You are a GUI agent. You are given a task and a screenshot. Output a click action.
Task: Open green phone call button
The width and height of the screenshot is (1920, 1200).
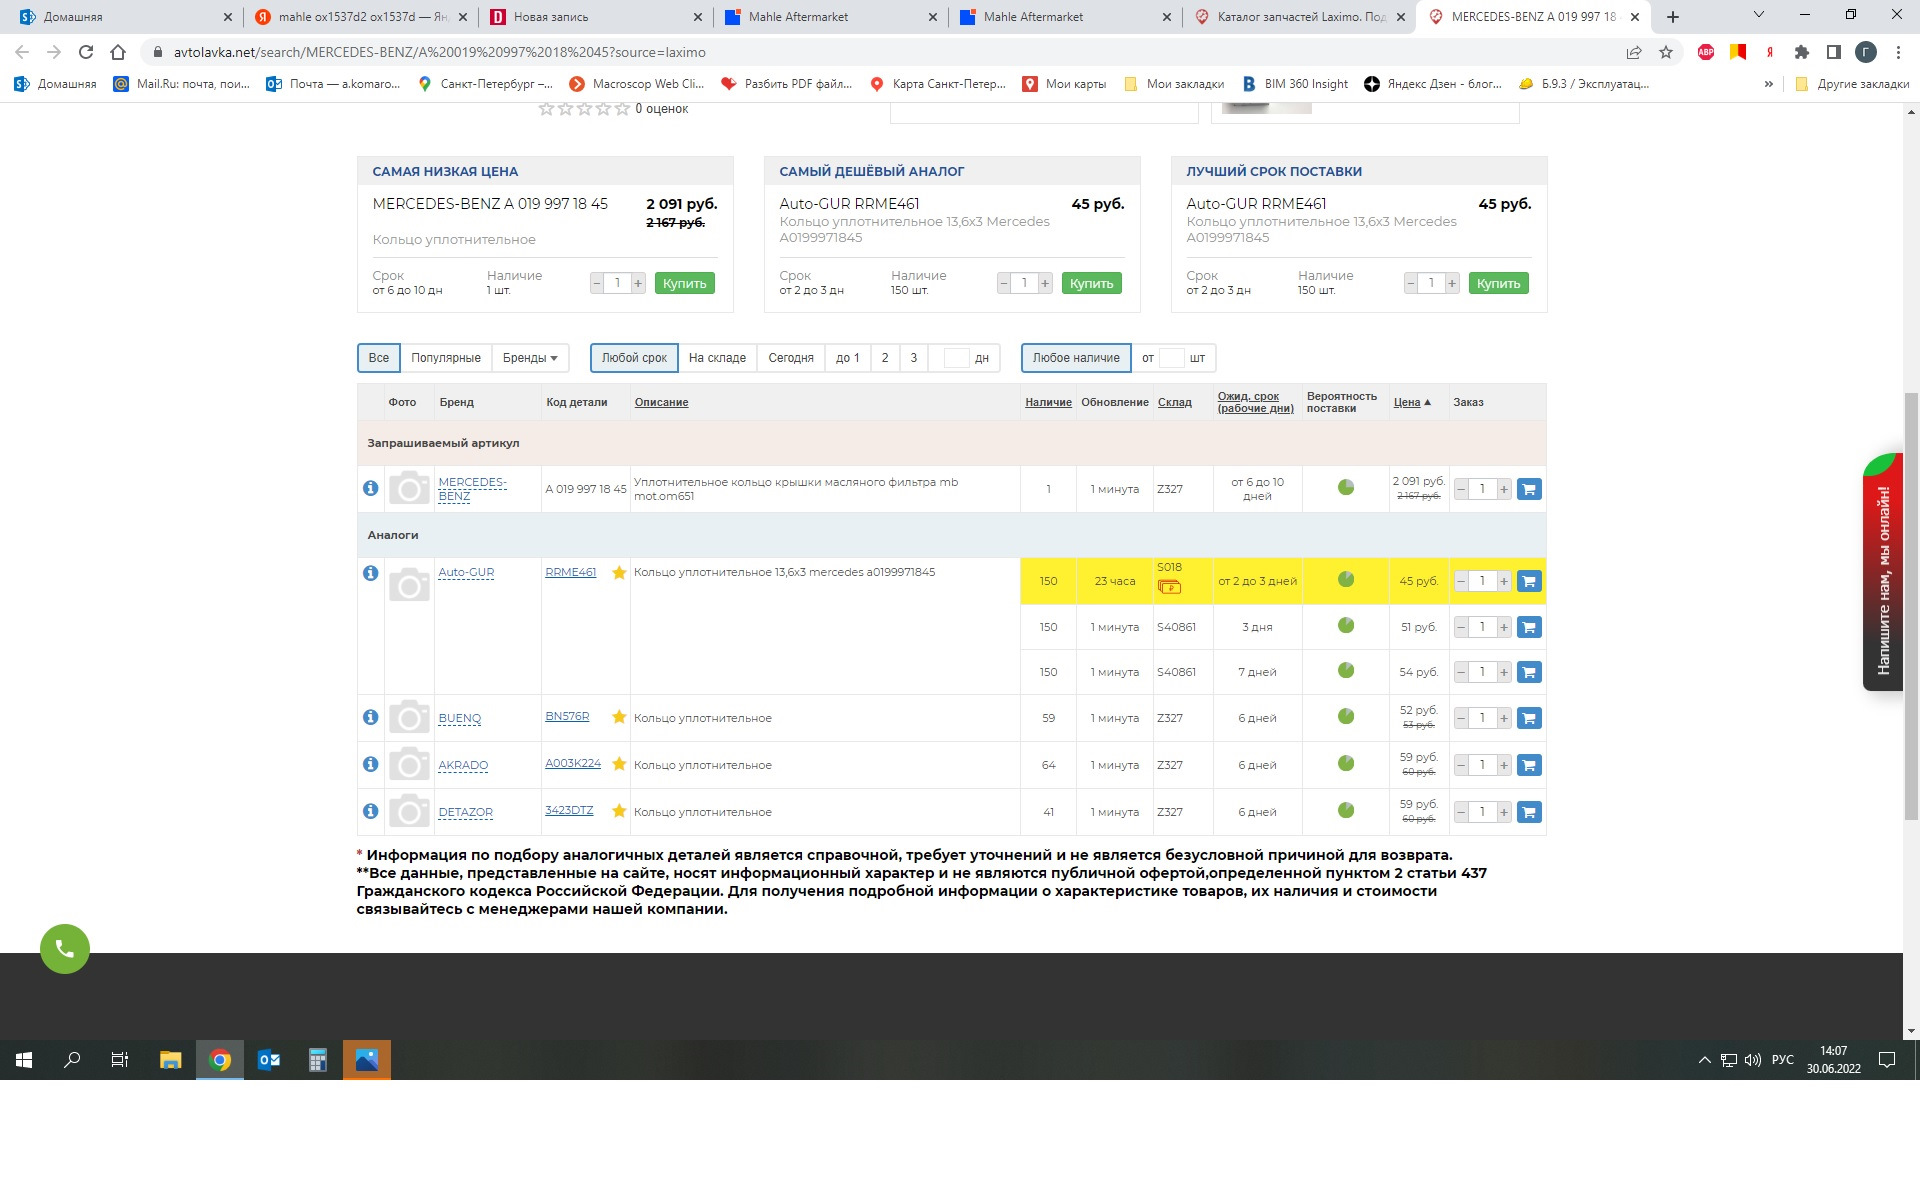(65, 948)
